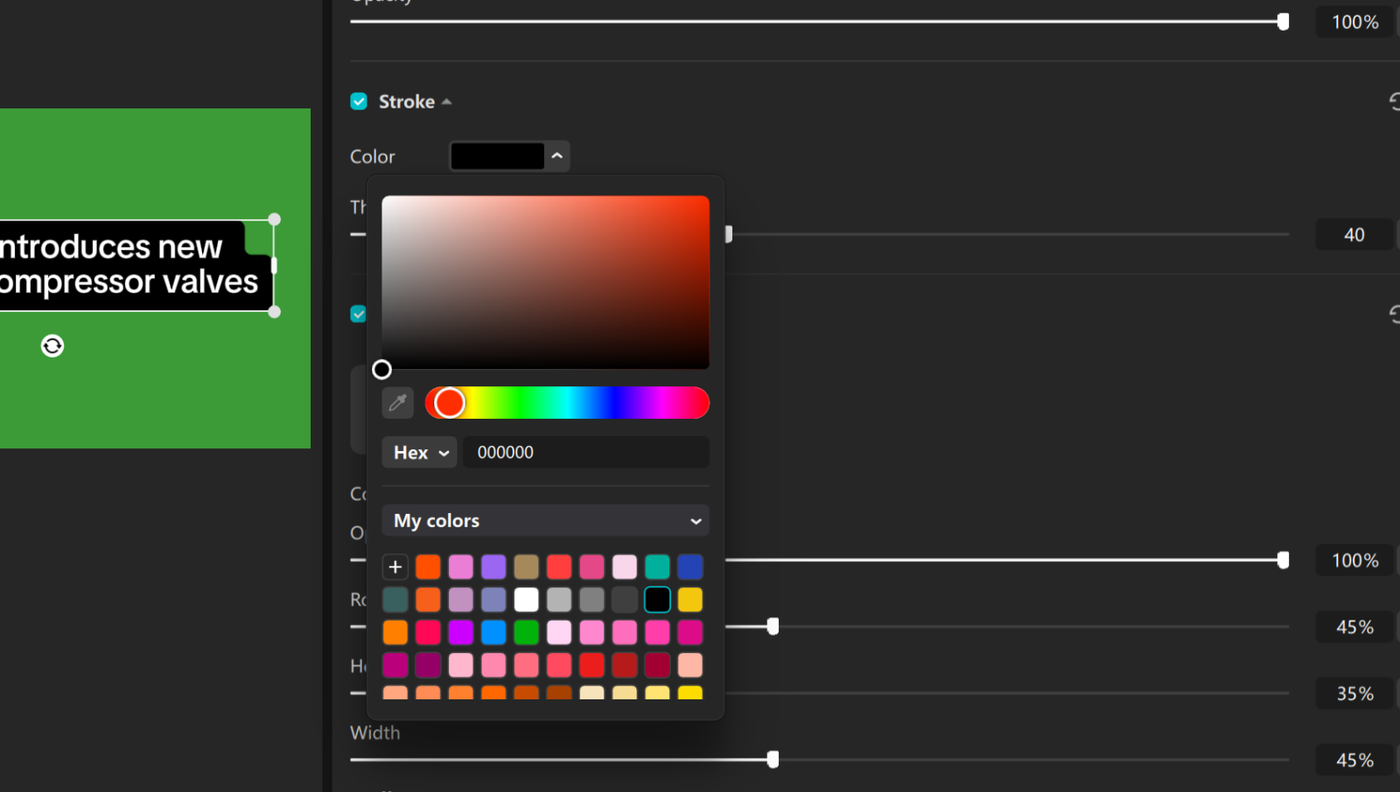
Task: Click the bottom-right corner handle of the text box
Action: pos(274,312)
